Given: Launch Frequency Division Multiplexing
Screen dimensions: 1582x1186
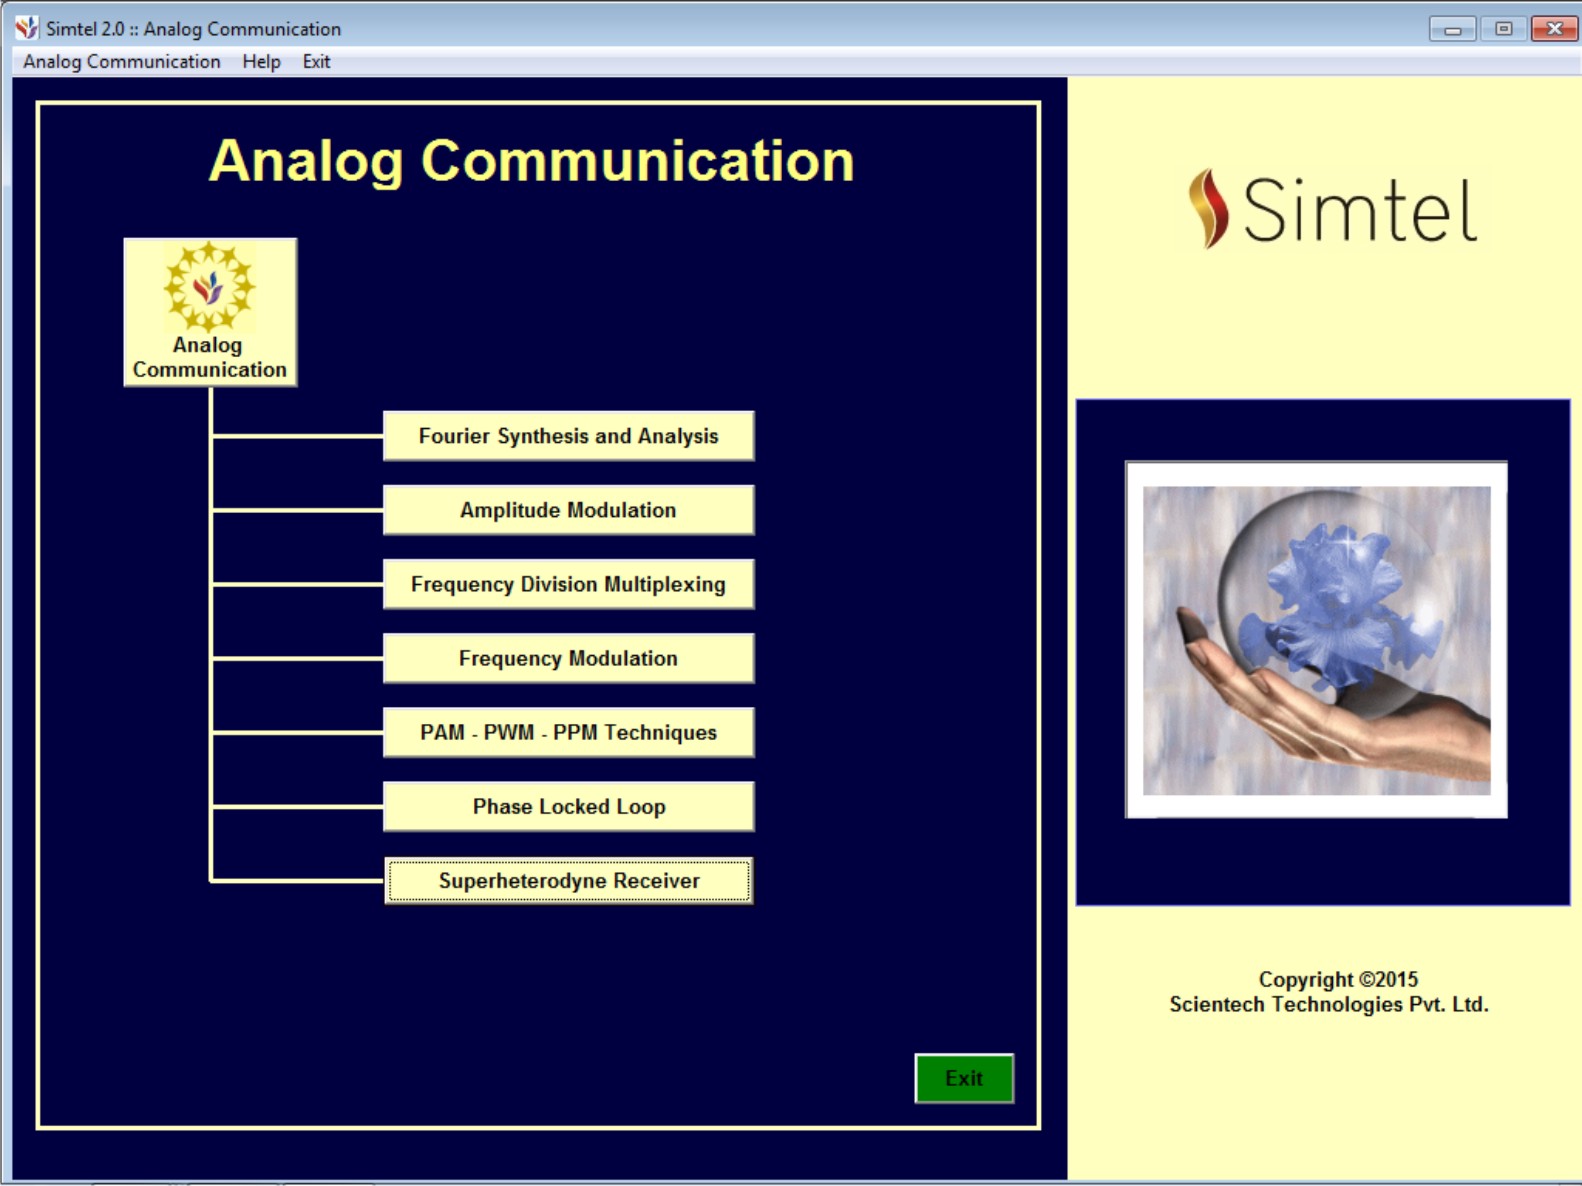Looking at the screenshot, I should coord(568,584).
